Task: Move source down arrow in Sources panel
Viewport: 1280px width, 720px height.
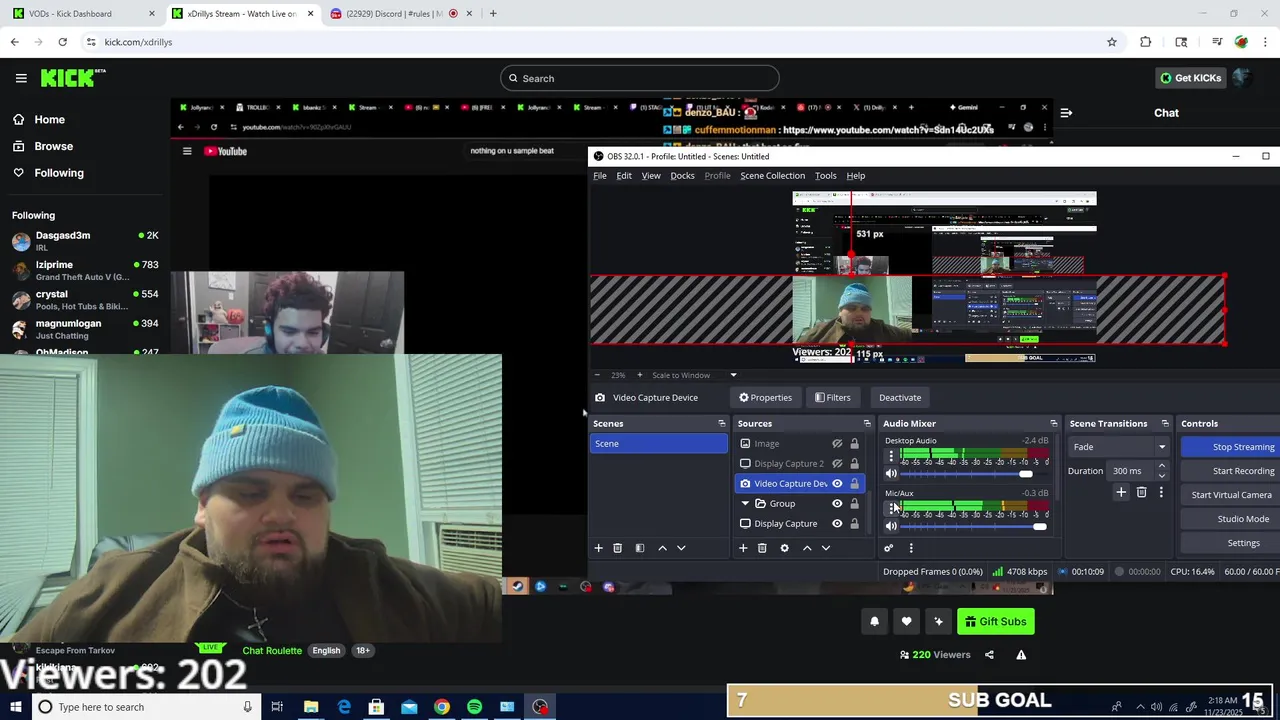Action: click(826, 548)
